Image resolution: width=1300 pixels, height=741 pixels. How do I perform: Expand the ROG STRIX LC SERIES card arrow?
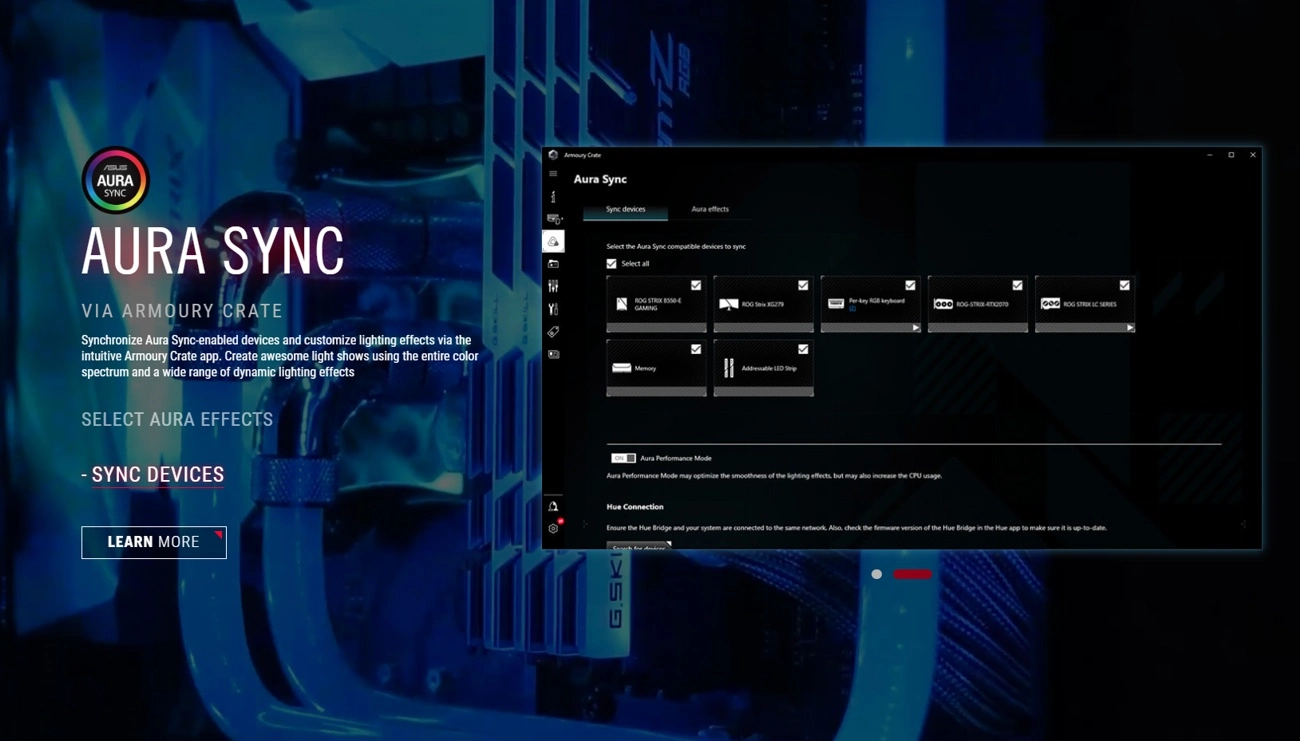[x=1130, y=328]
